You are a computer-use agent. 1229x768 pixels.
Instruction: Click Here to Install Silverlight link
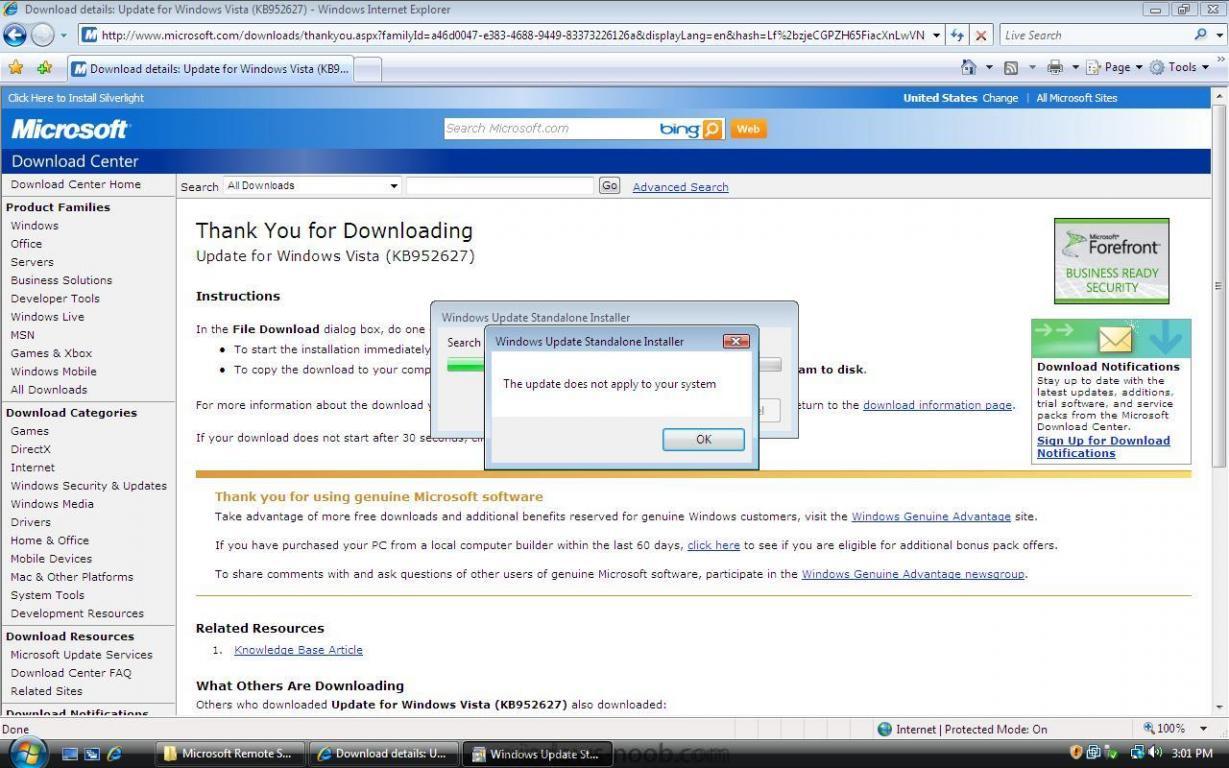tap(76, 98)
